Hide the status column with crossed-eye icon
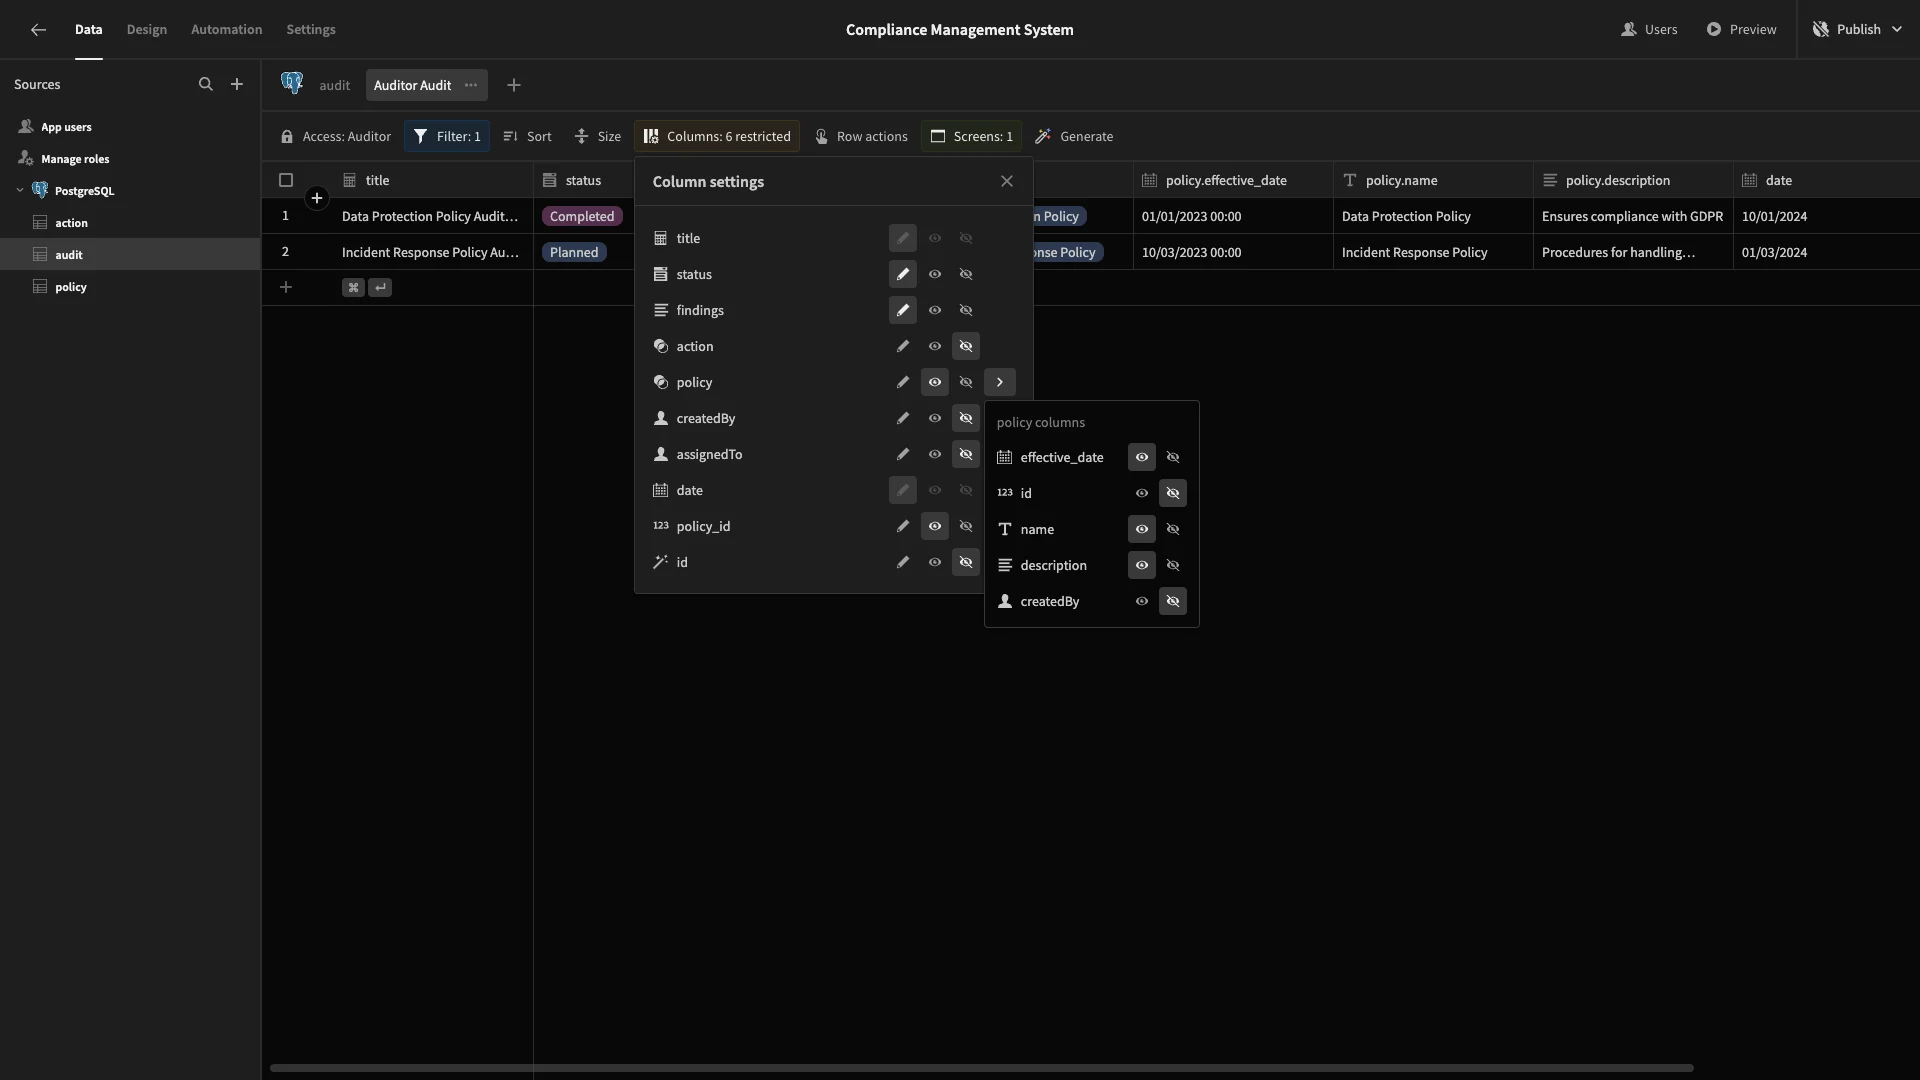The width and height of the screenshot is (1920, 1080). point(966,274)
